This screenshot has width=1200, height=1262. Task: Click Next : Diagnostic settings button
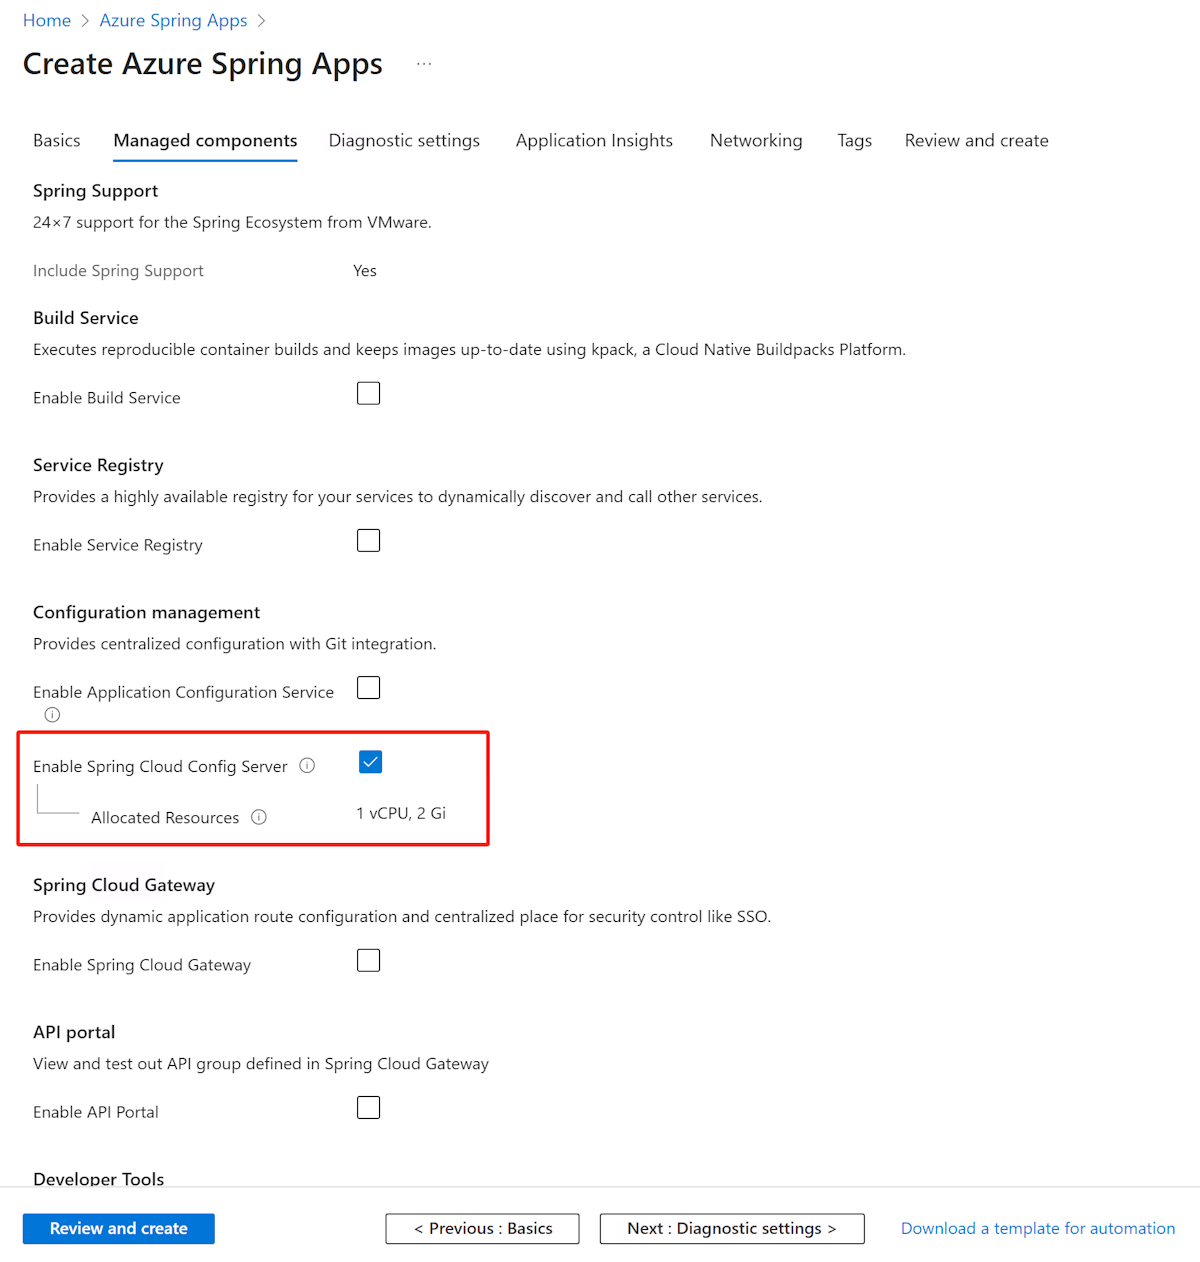[x=732, y=1229]
